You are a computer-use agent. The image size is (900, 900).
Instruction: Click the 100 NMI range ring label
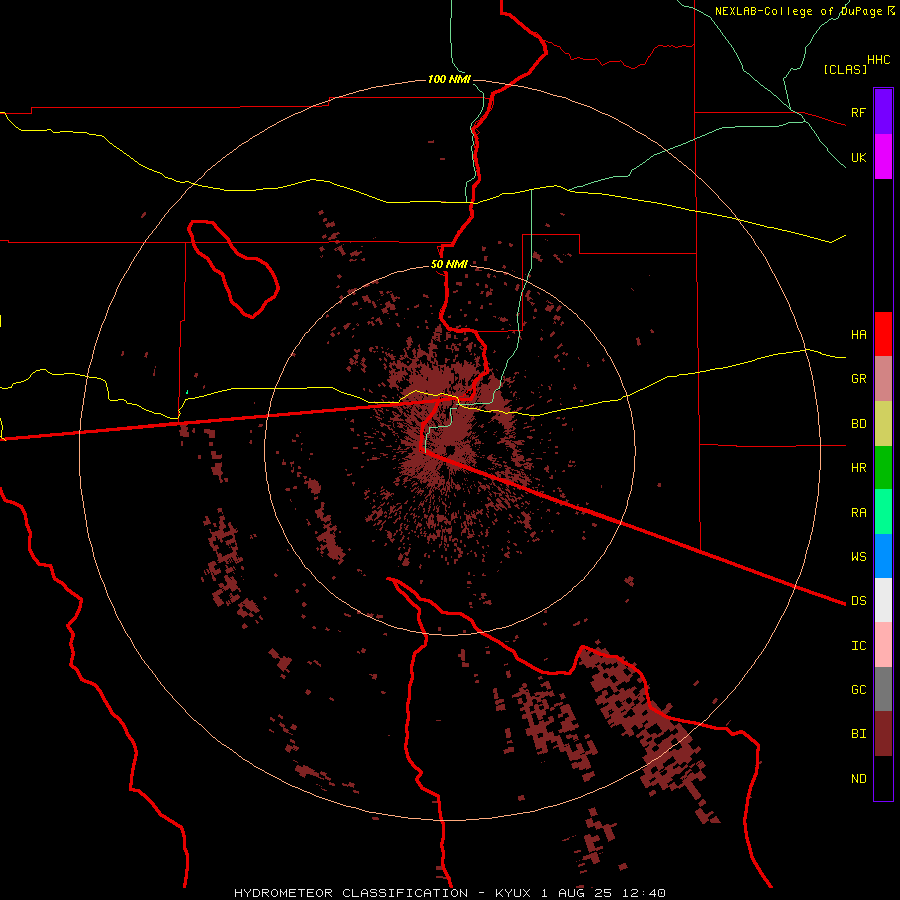(x=449, y=79)
